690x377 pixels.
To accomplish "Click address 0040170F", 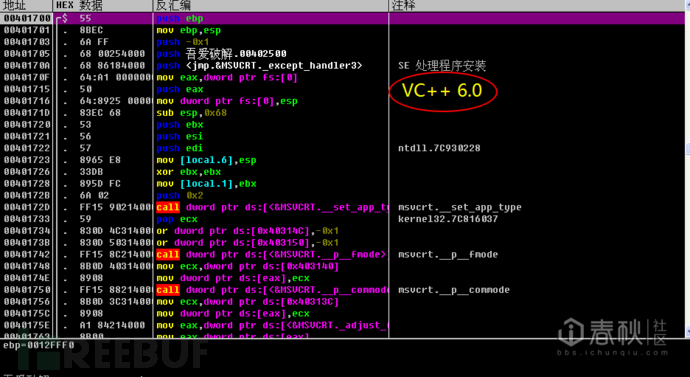I will coord(27,77).
